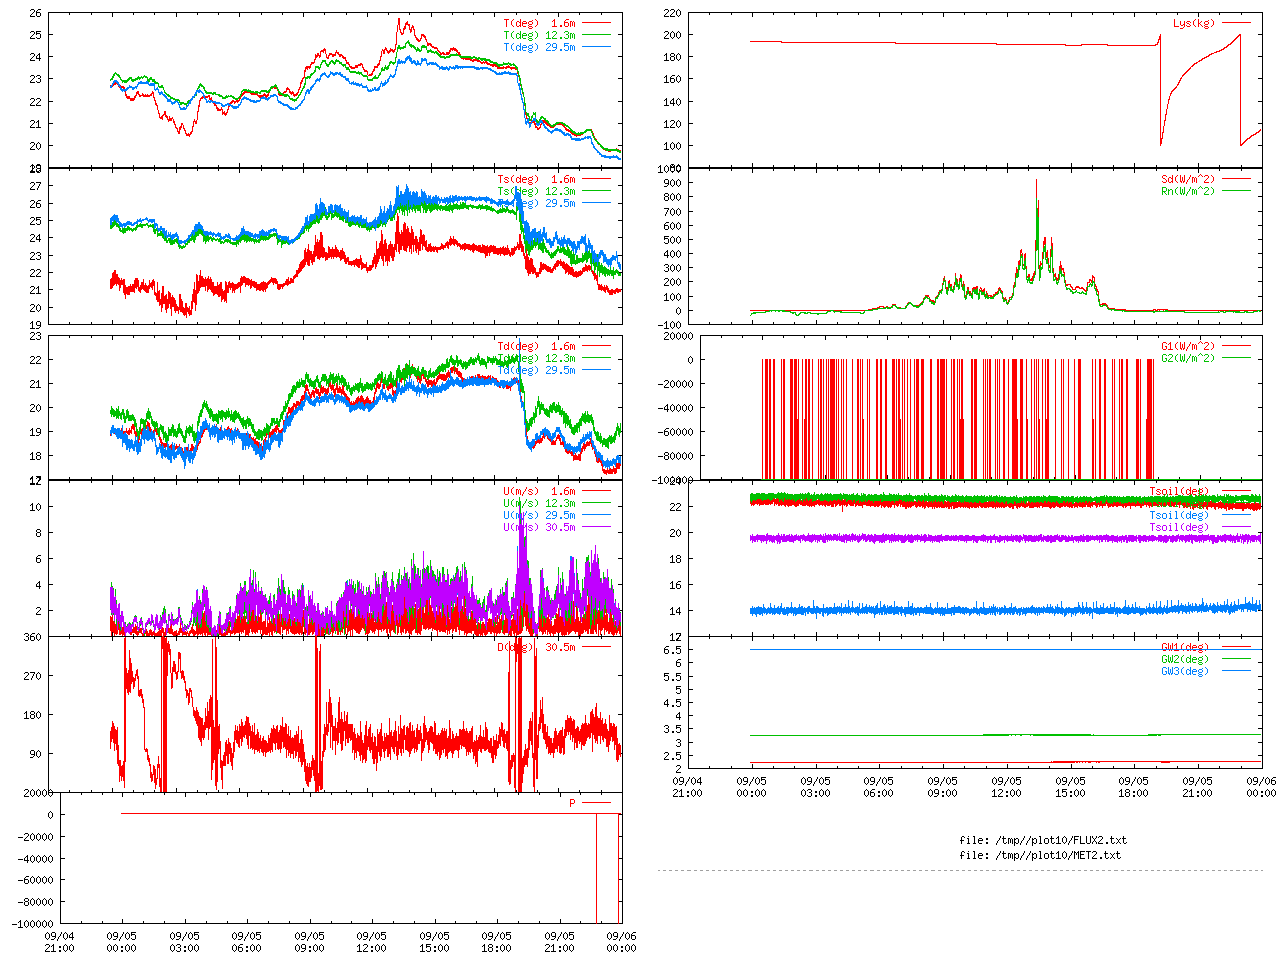Click the 'file: /tmp//plot10/FLUX2.txt' text

click(x=1043, y=841)
